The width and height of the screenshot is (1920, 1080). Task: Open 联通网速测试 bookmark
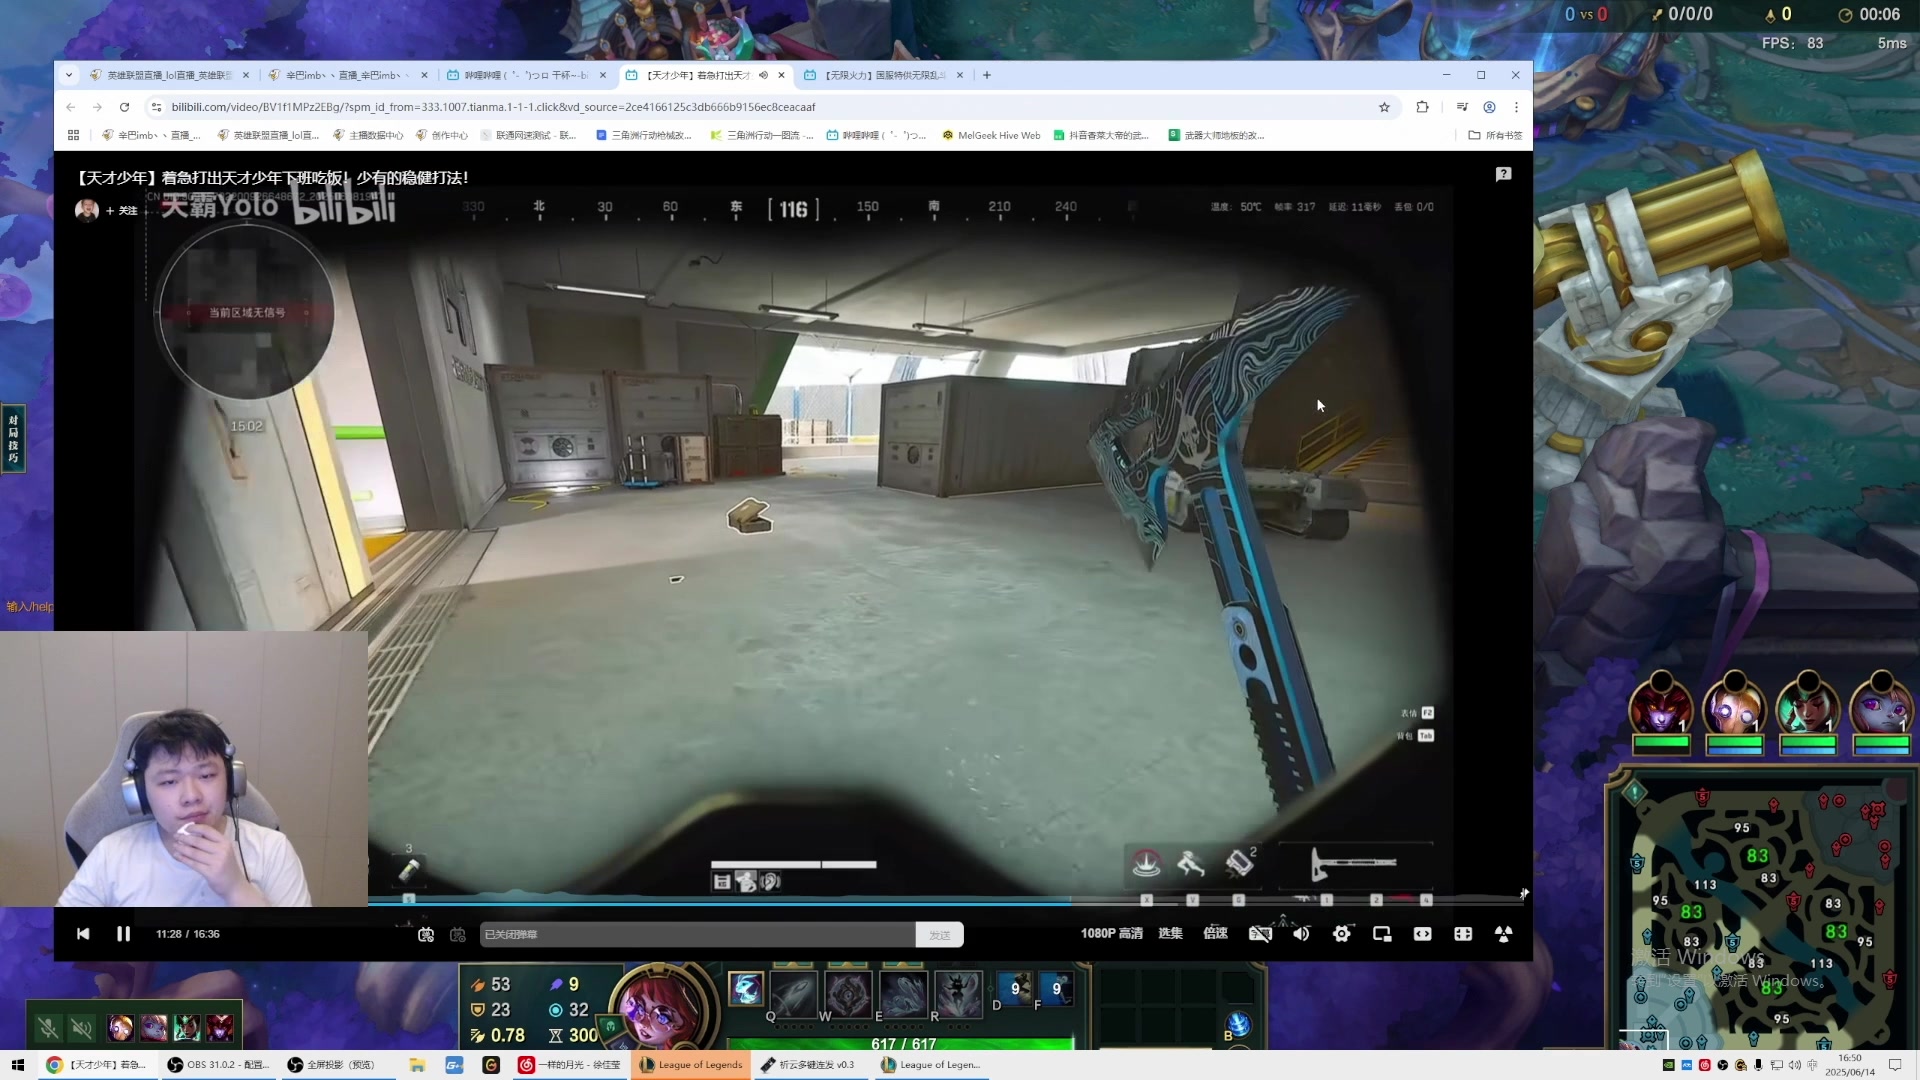coord(528,135)
